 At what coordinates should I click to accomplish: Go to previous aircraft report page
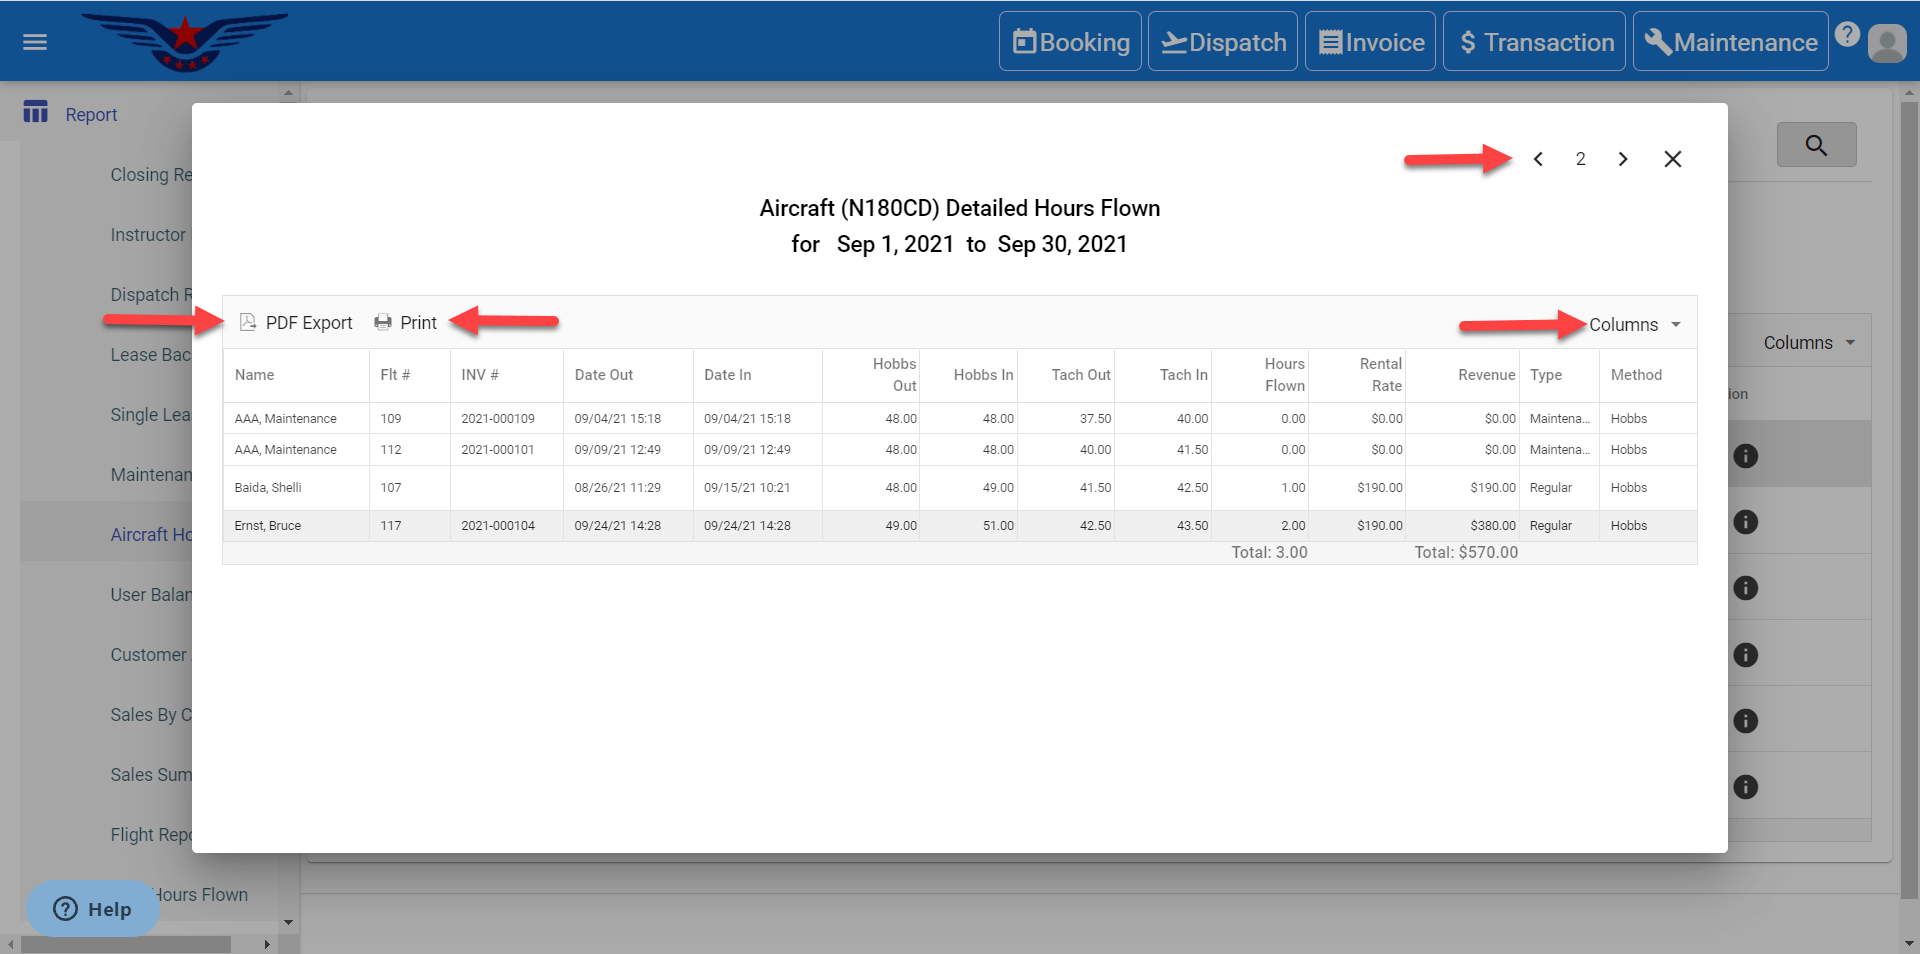tap(1538, 159)
